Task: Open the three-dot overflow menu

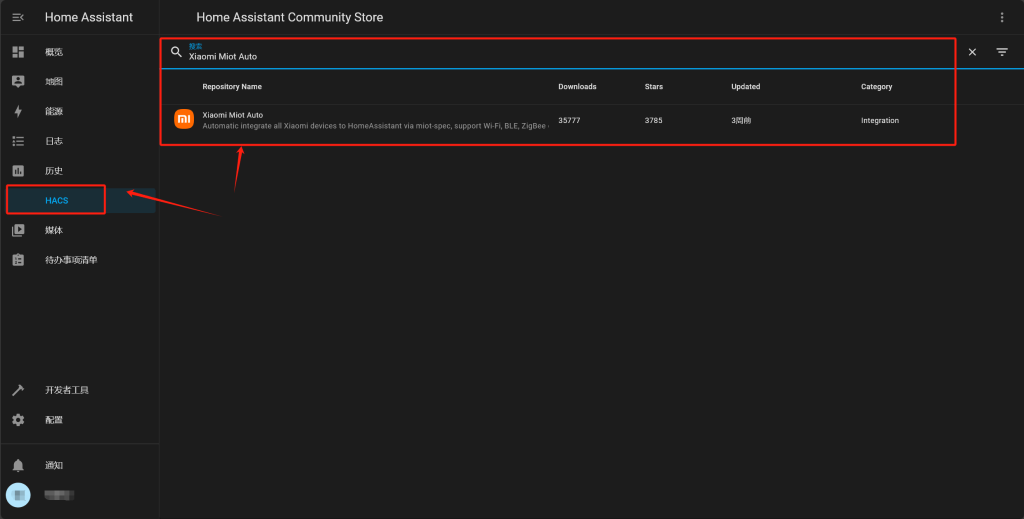Action: [x=1002, y=18]
